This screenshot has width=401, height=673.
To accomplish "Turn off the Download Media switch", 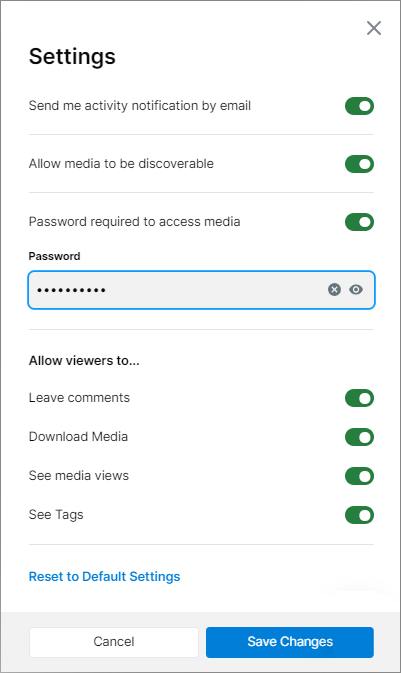I will point(359,437).
